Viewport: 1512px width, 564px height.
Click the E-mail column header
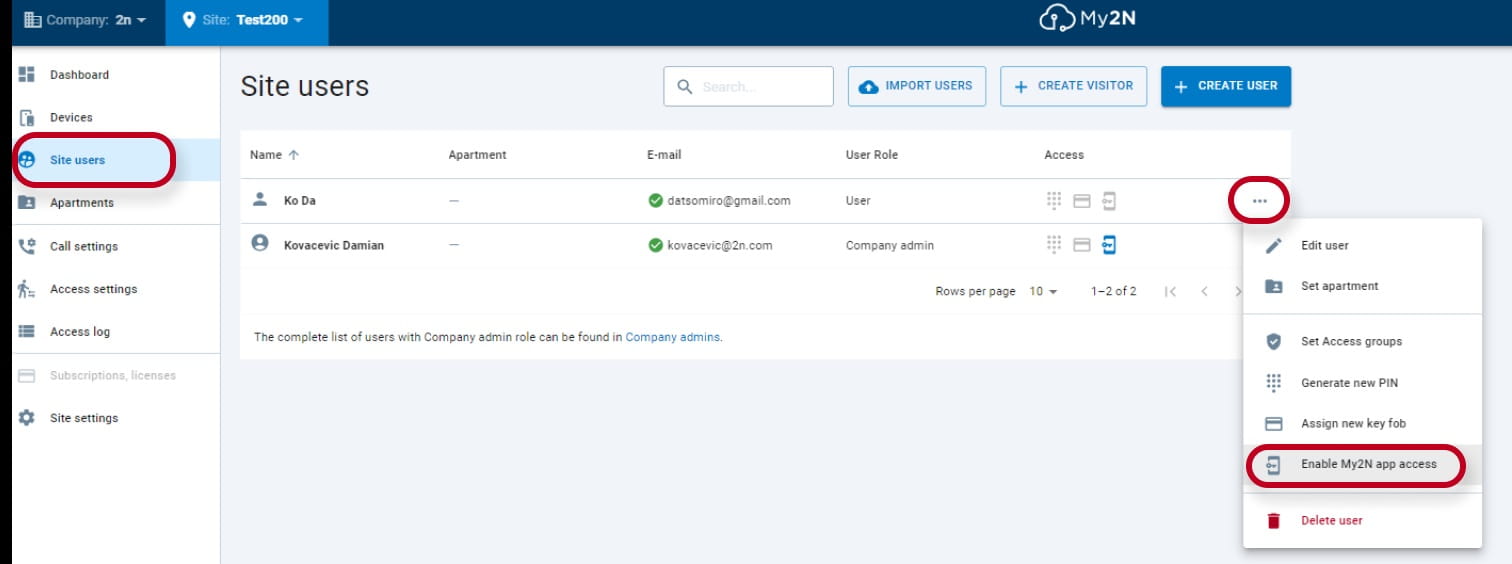coord(664,155)
